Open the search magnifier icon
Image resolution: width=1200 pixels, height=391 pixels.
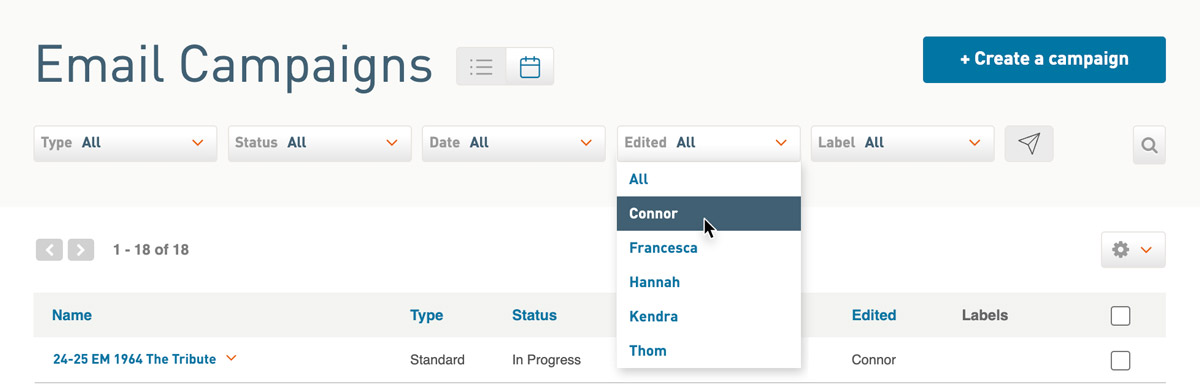pos(1149,146)
